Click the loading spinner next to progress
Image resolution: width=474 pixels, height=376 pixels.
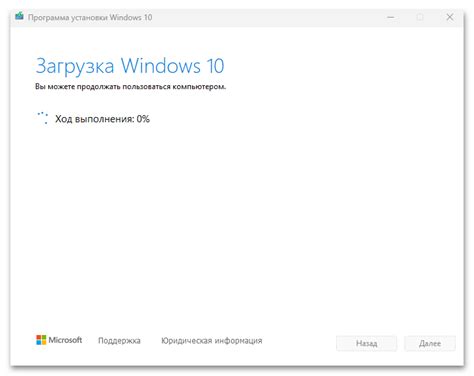tap(43, 118)
